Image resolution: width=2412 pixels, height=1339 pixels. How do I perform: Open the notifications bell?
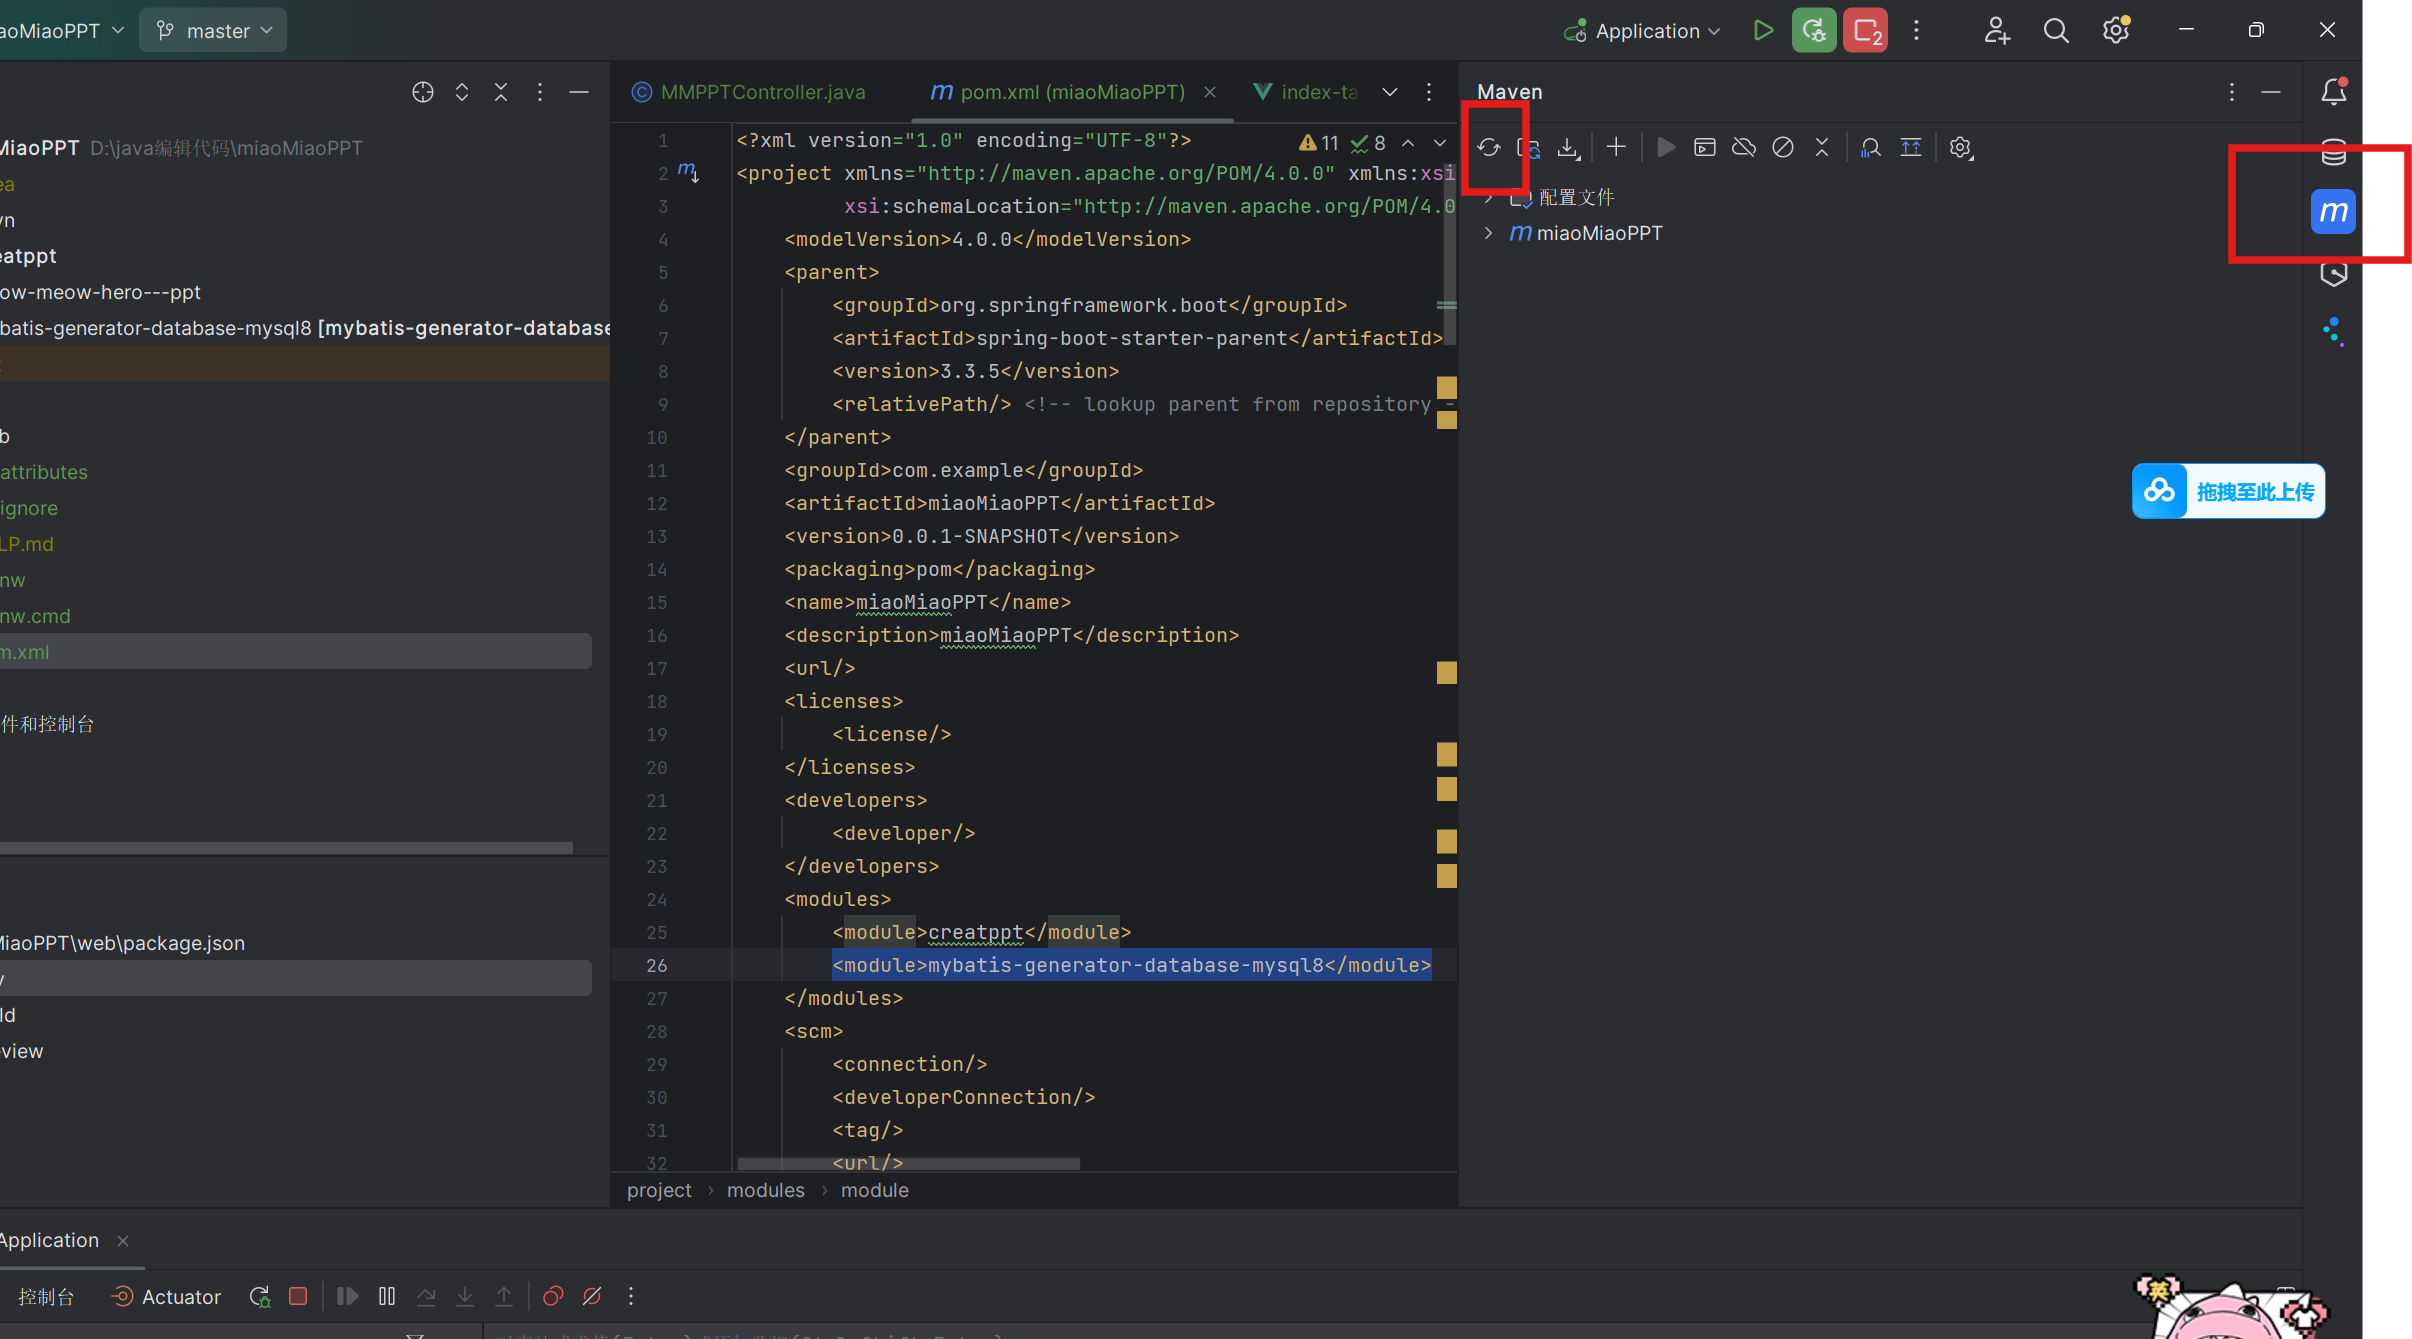point(2334,91)
